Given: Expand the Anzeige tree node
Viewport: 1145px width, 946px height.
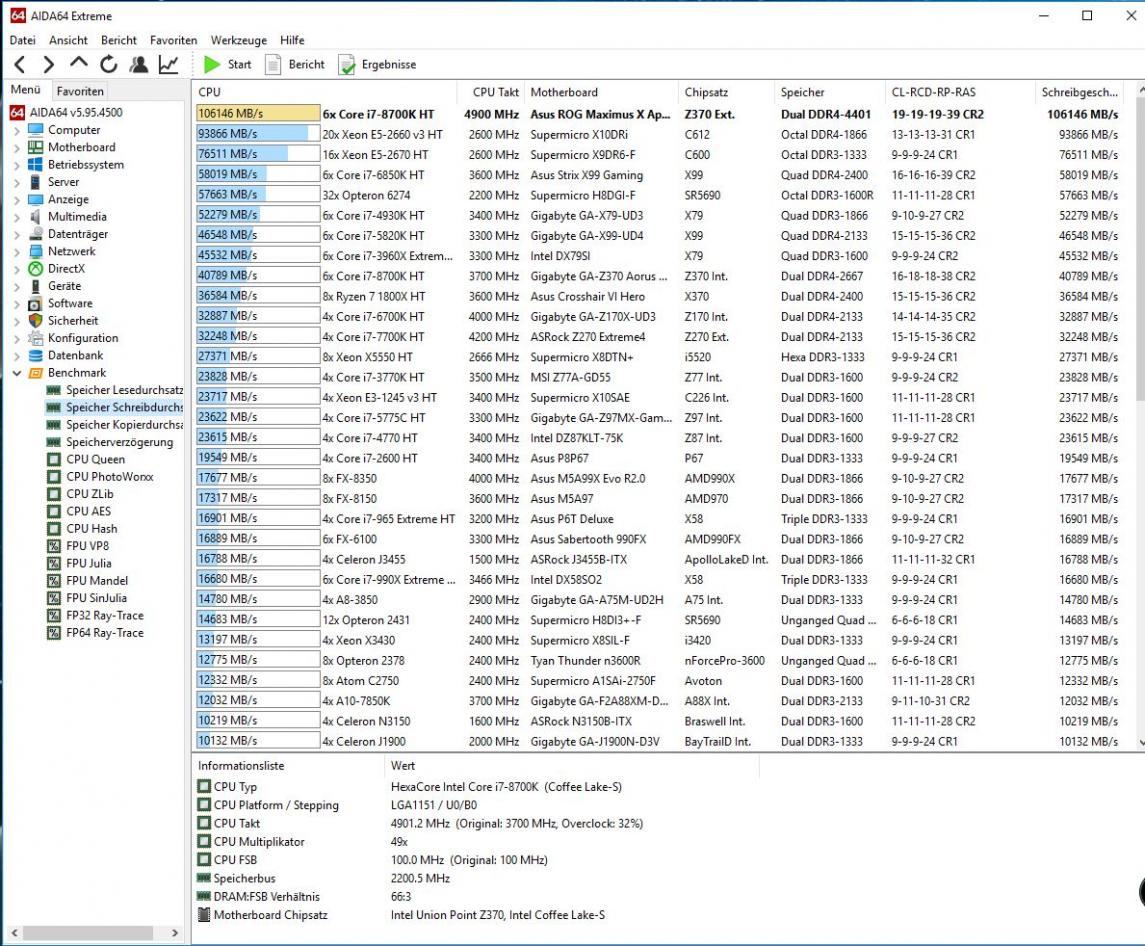Looking at the screenshot, I should [17, 199].
